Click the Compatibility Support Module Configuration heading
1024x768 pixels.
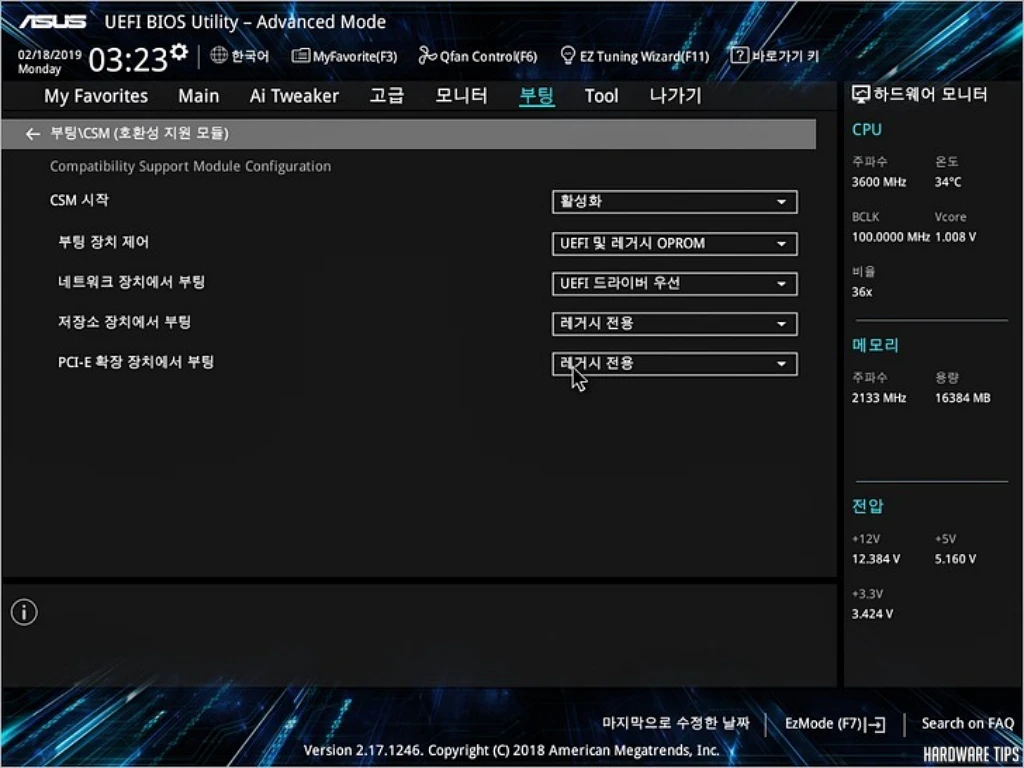click(x=190, y=167)
